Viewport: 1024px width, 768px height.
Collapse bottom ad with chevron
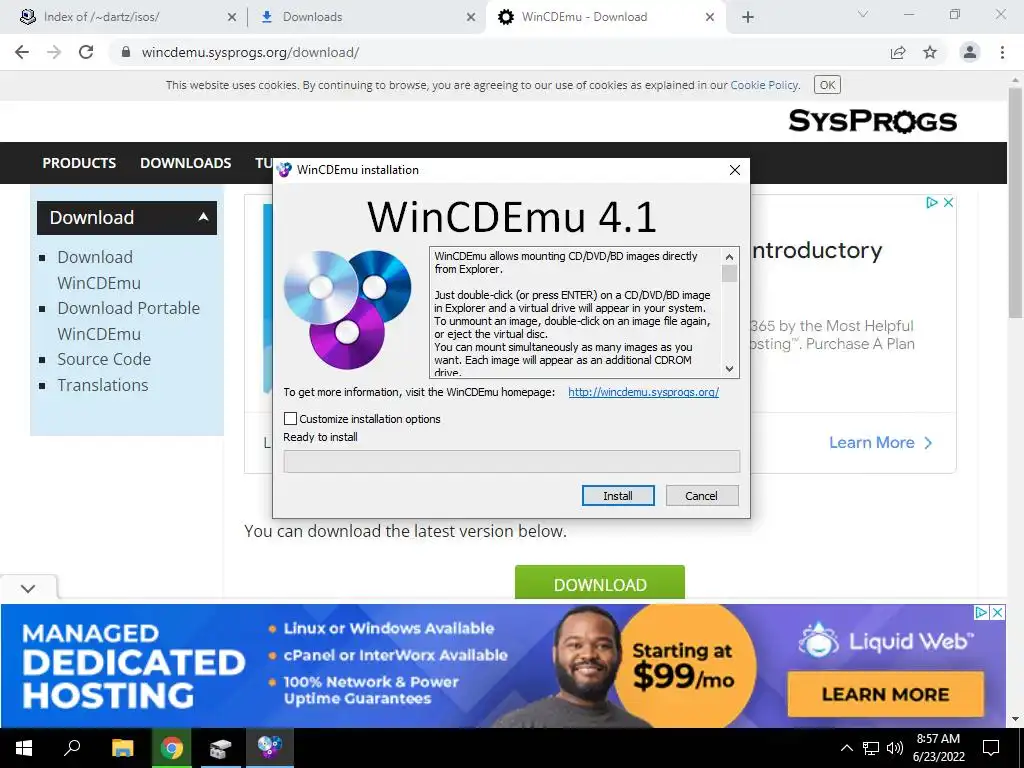tap(28, 588)
